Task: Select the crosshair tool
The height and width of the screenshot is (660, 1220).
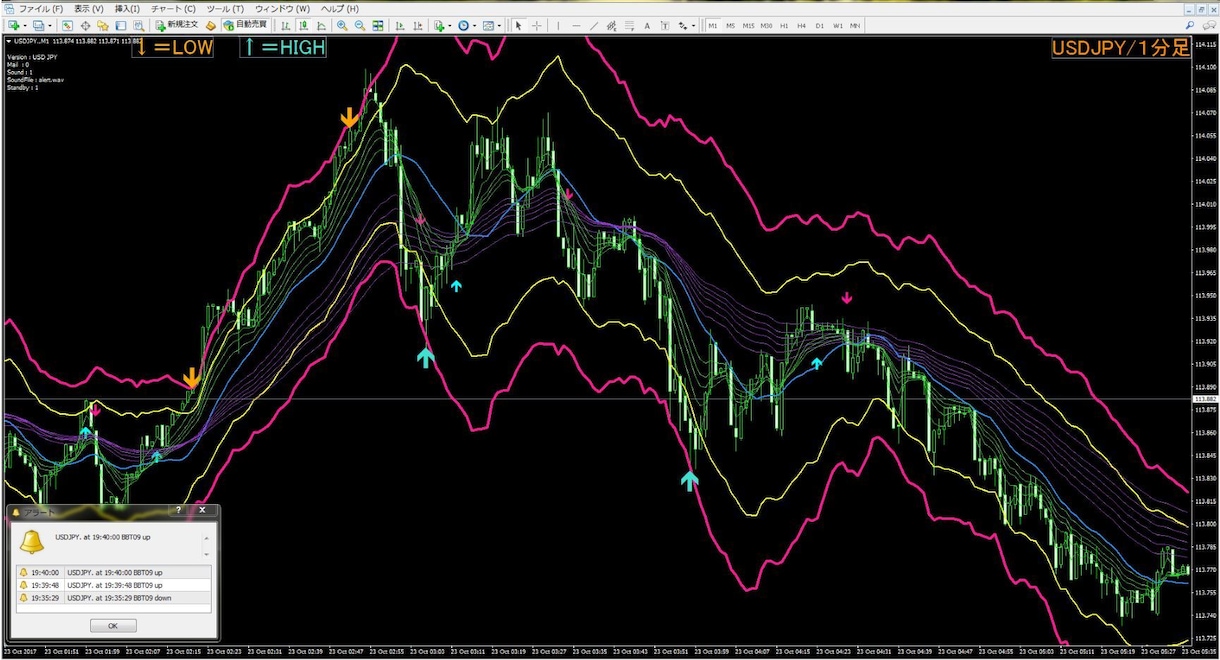Action: point(537,25)
